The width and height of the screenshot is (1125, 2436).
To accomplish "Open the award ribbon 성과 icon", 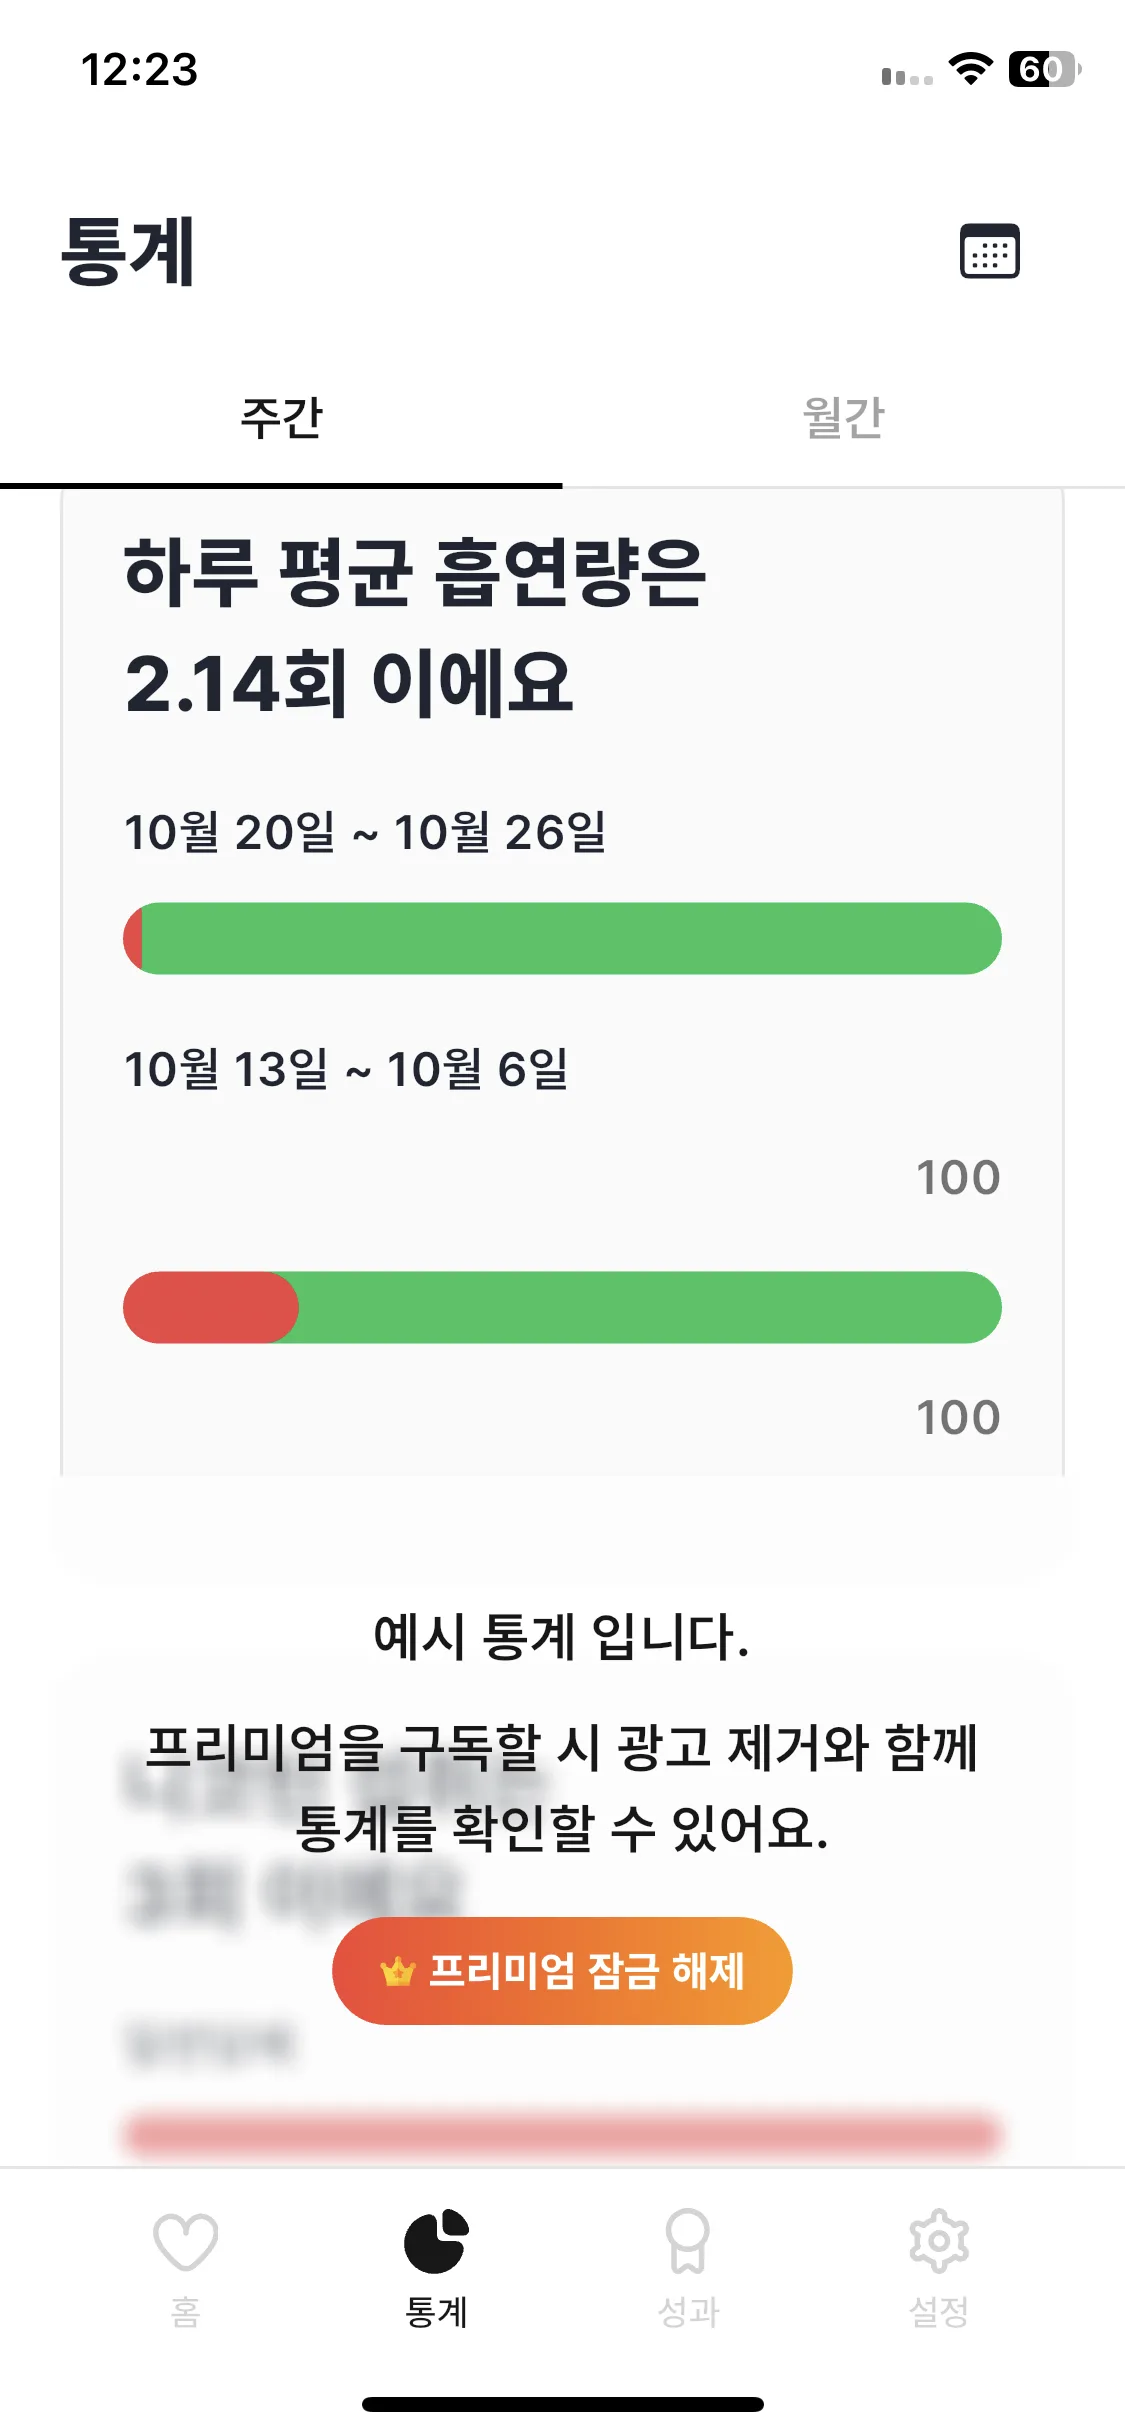I will click(688, 2241).
